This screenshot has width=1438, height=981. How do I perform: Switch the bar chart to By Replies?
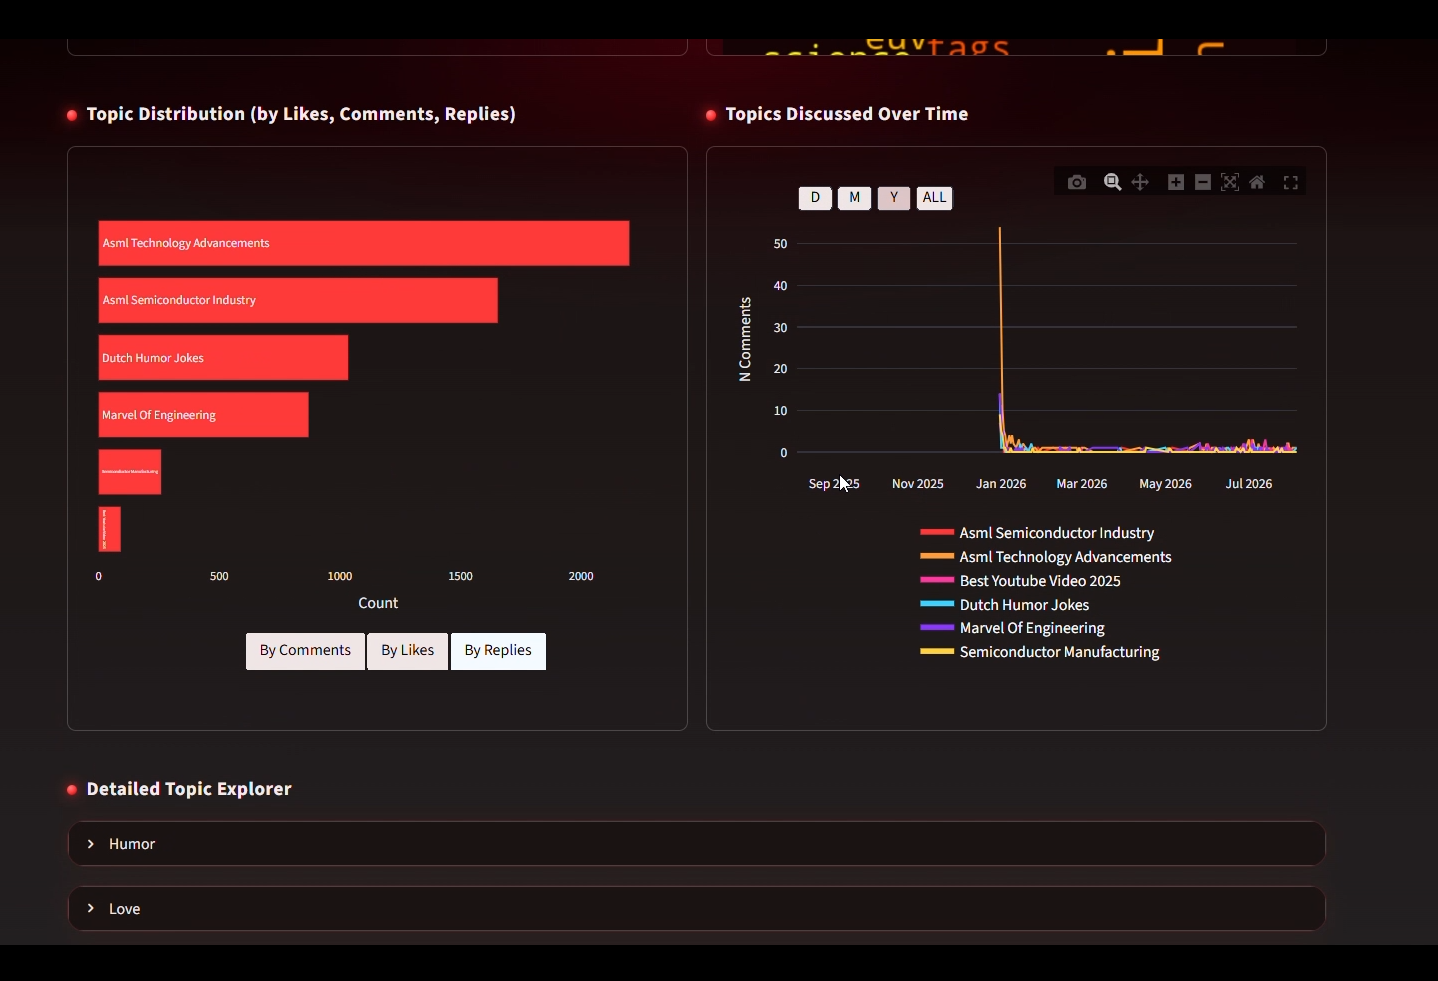[x=498, y=651]
